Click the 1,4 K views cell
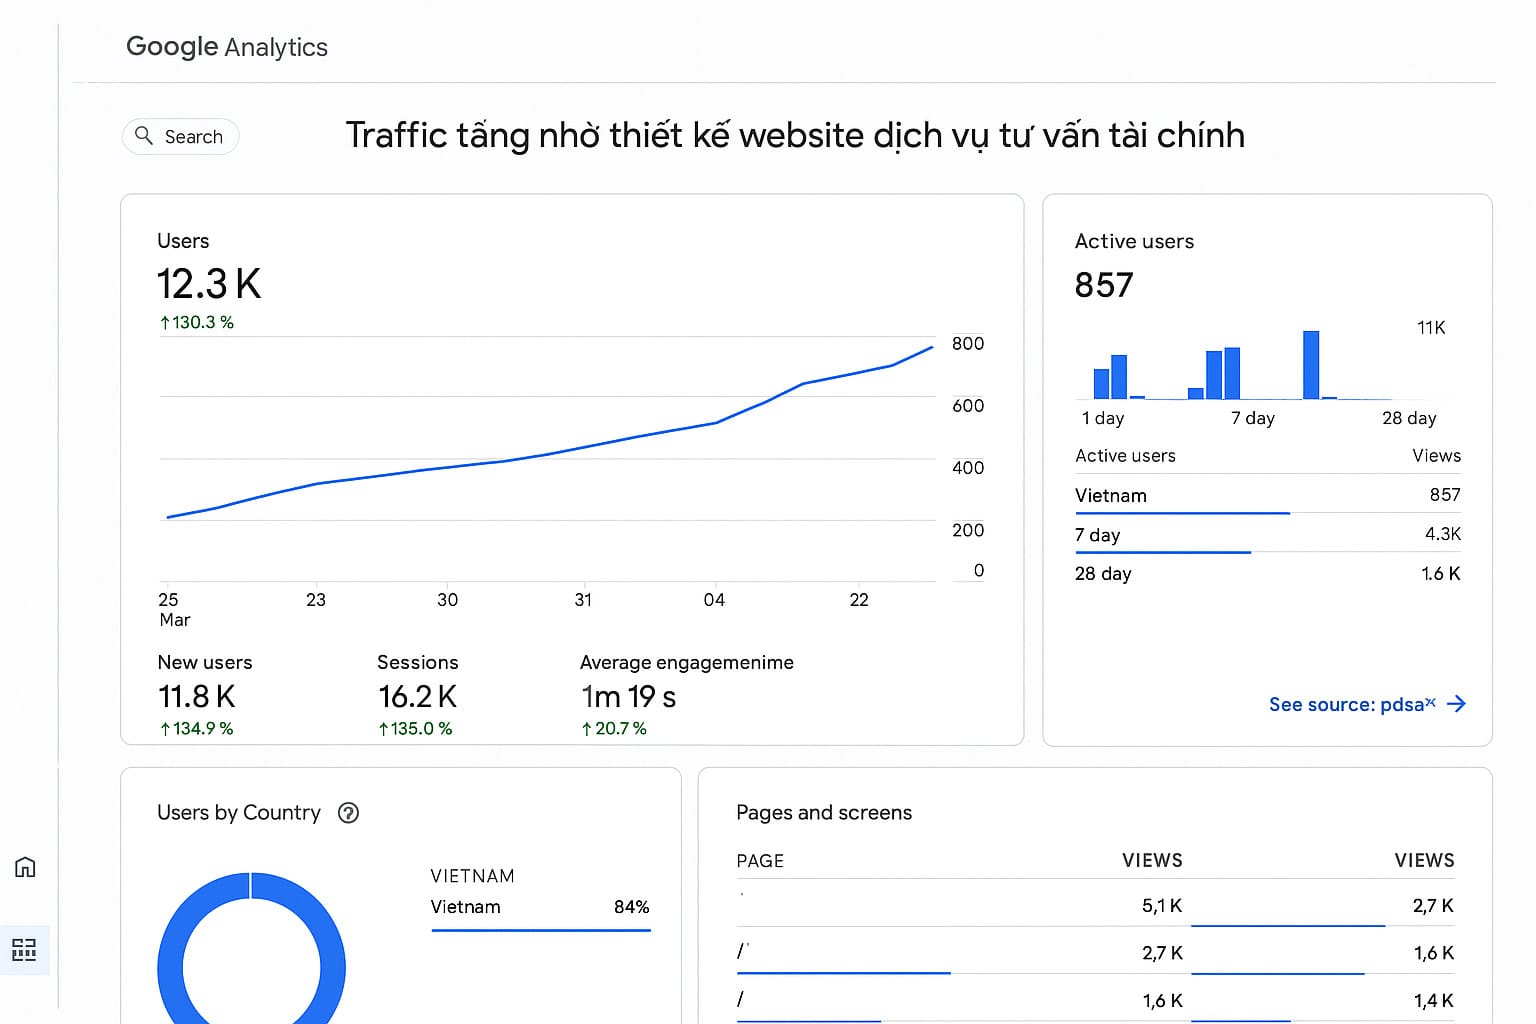Screen dimensions: 1536x1024 click(1434, 1000)
